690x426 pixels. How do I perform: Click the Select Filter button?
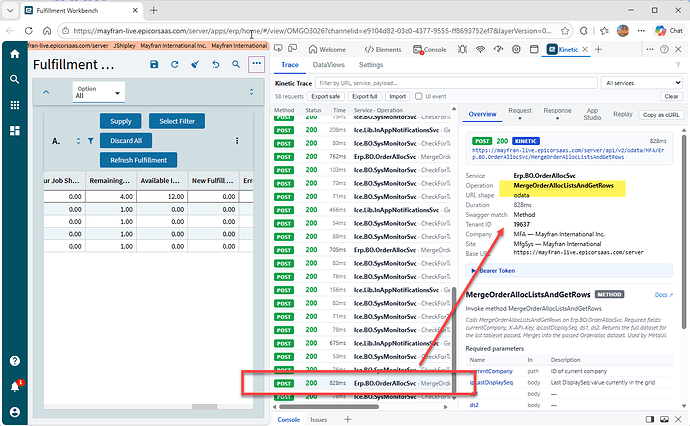click(x=177, y=121)
